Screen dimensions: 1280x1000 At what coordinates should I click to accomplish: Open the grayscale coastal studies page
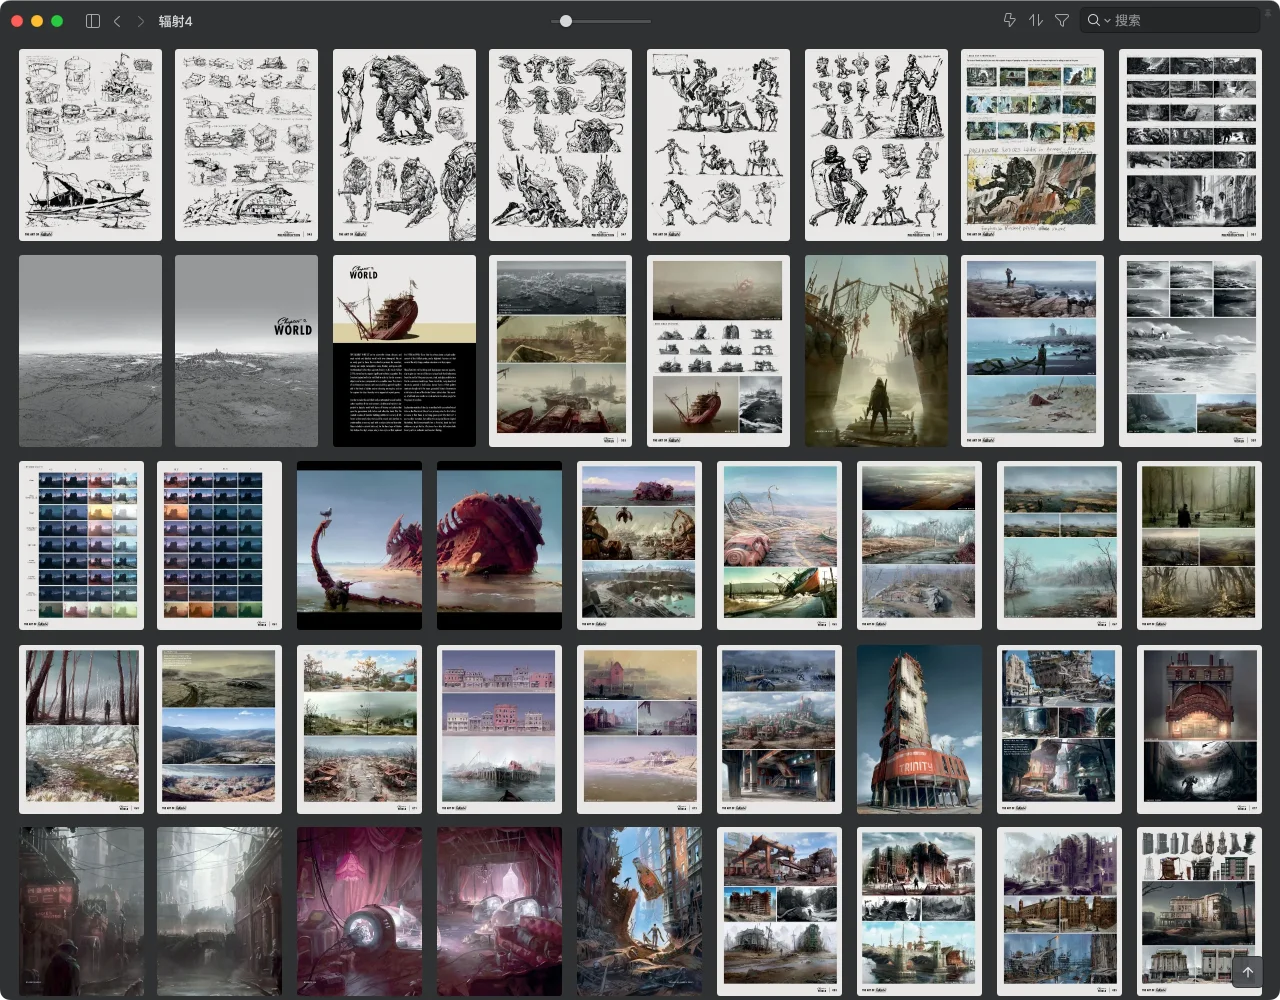pos(1190,351)
